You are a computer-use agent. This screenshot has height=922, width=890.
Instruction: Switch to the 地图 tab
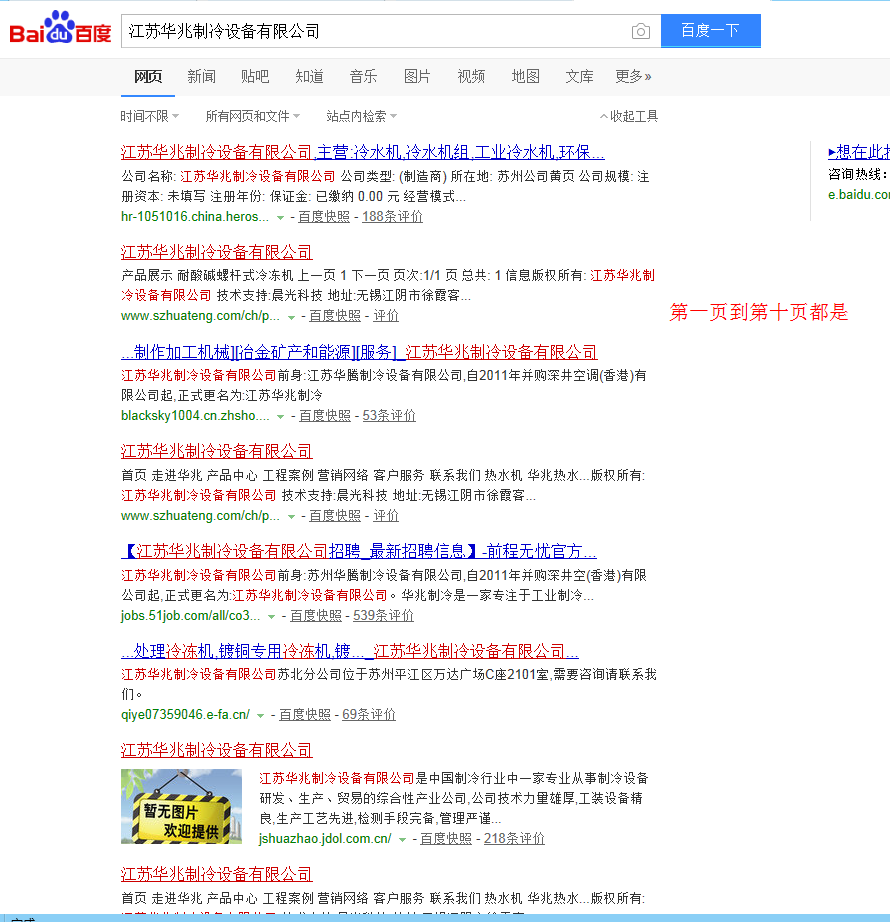(x=526, y=76)
